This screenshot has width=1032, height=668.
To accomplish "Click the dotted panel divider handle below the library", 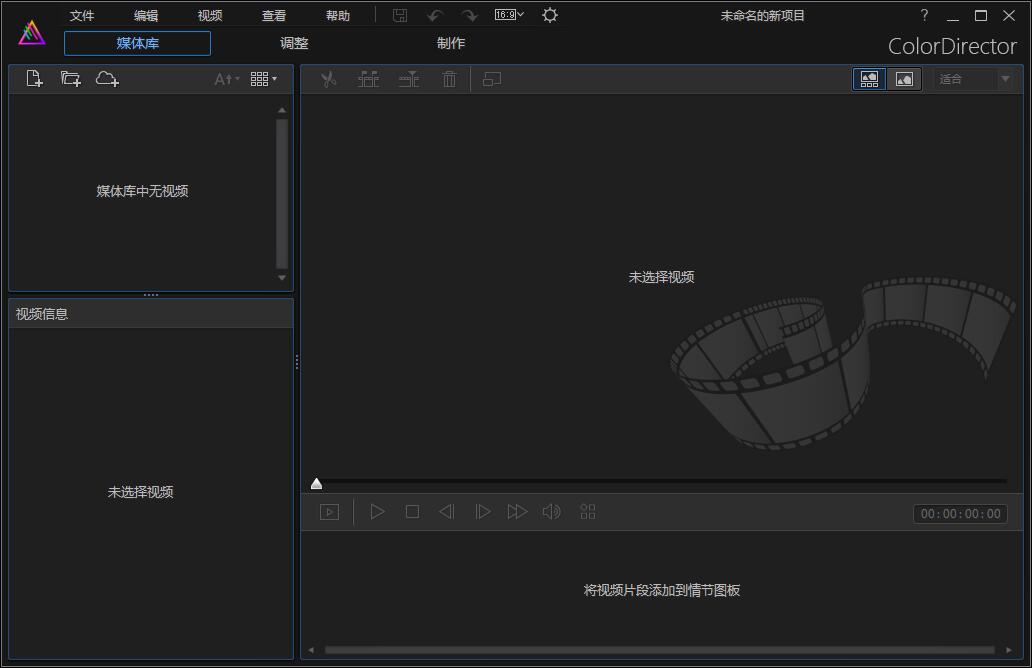I will (x=151, y=295).
